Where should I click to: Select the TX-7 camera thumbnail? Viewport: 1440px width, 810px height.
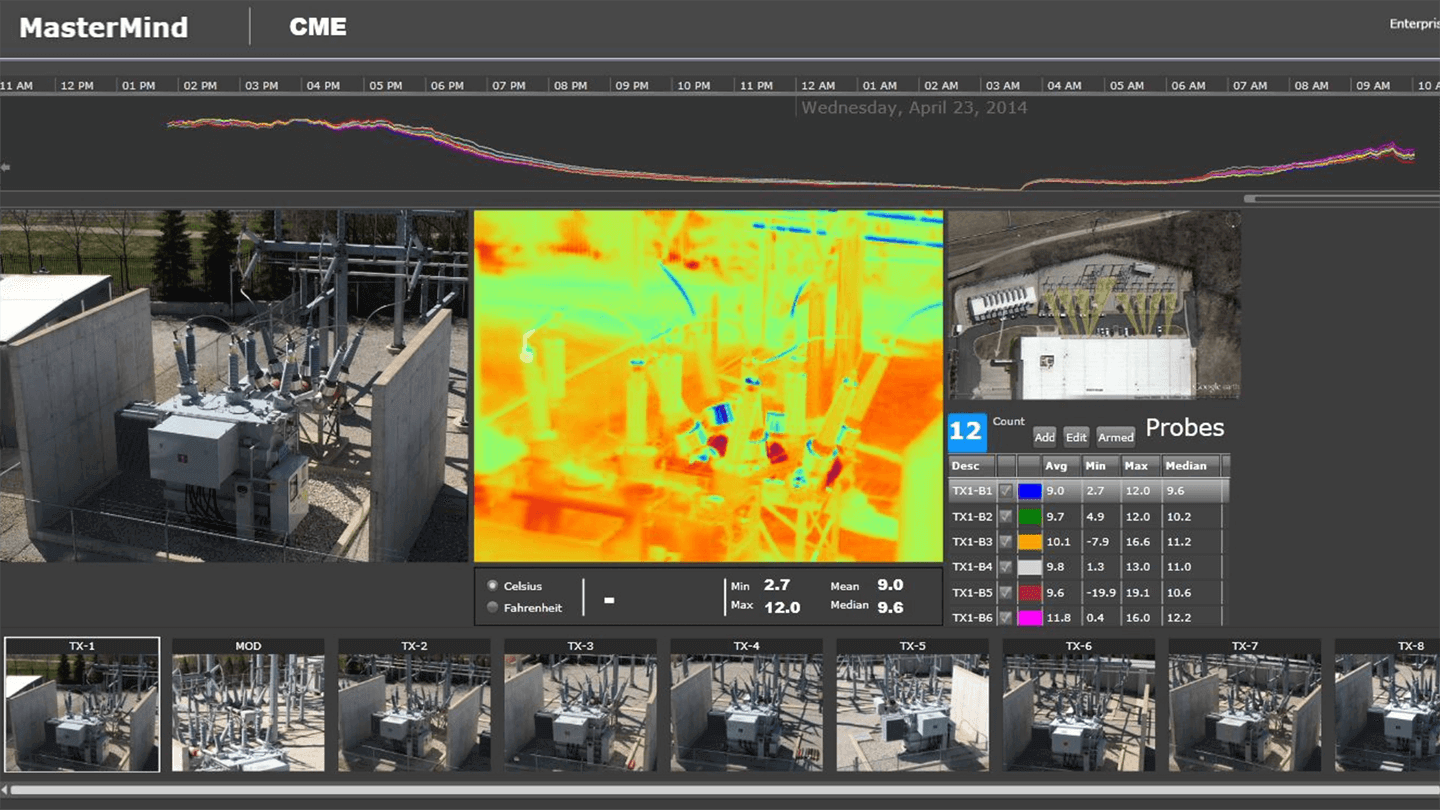1244,705
